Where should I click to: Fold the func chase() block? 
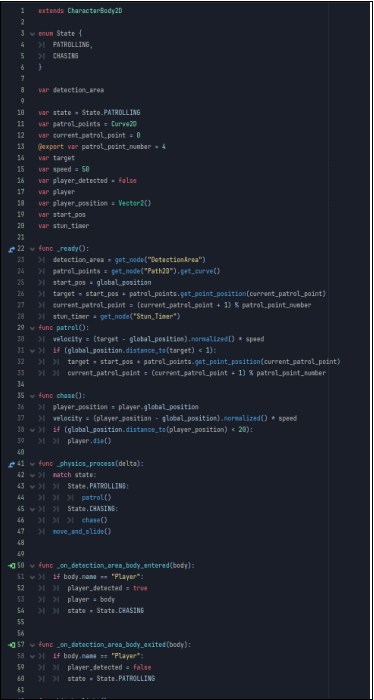(x=32, y=396)
